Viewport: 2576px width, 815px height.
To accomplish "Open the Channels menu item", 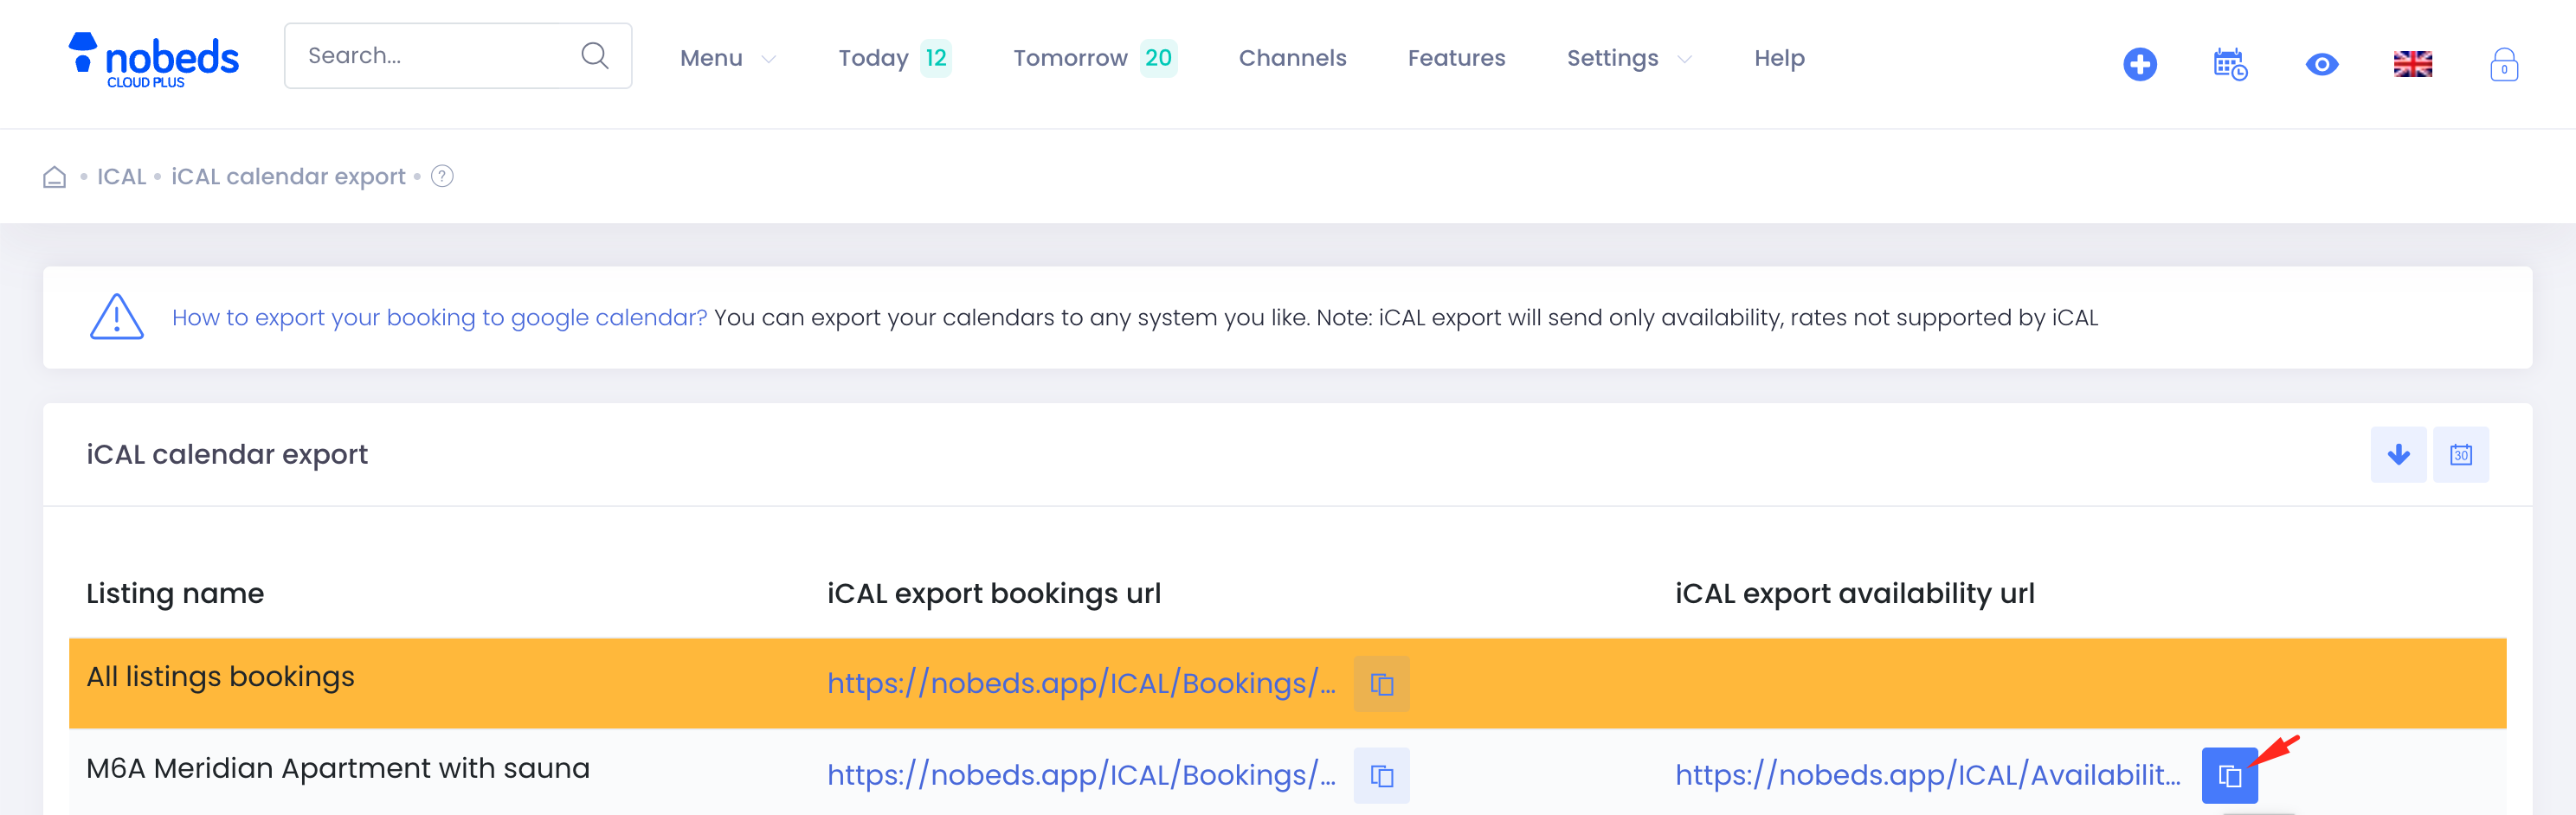I will [1292, 58].
